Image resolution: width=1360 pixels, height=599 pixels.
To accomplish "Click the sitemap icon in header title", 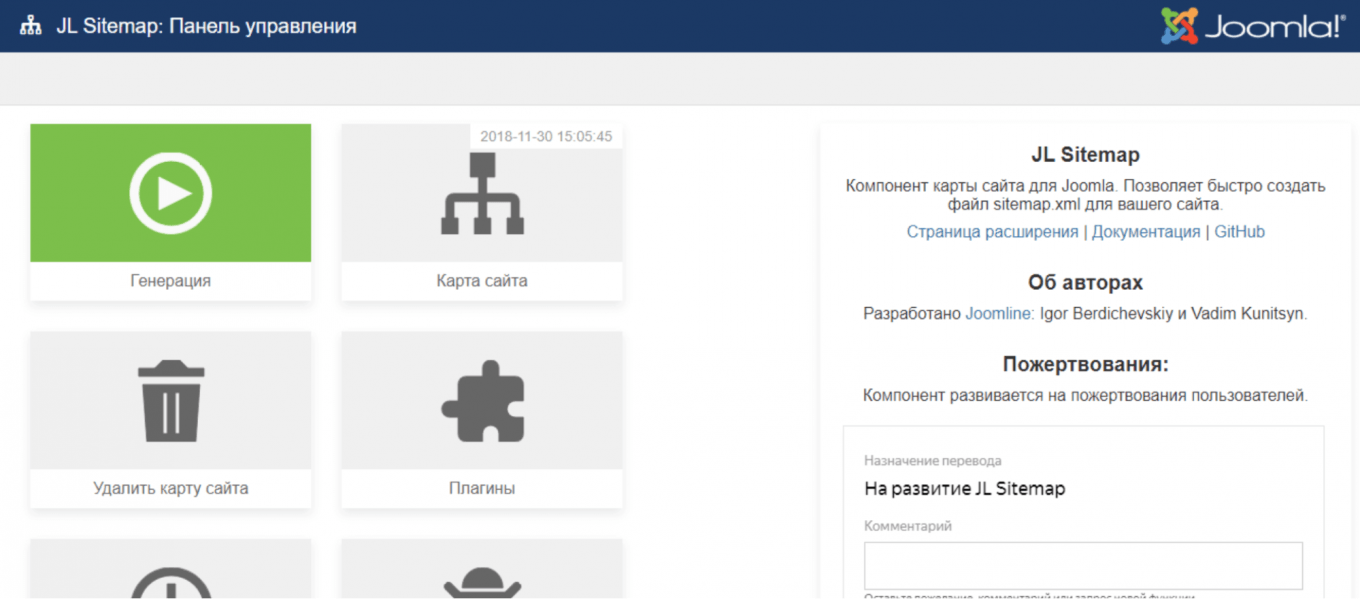I will click(31, 27).
